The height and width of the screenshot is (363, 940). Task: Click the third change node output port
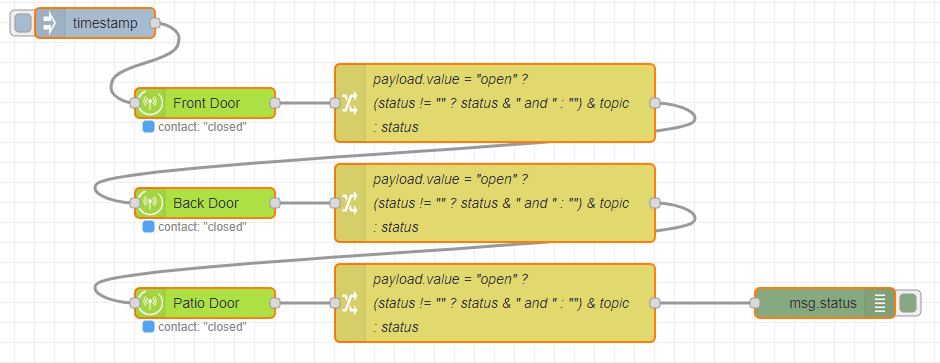(655, 303)
